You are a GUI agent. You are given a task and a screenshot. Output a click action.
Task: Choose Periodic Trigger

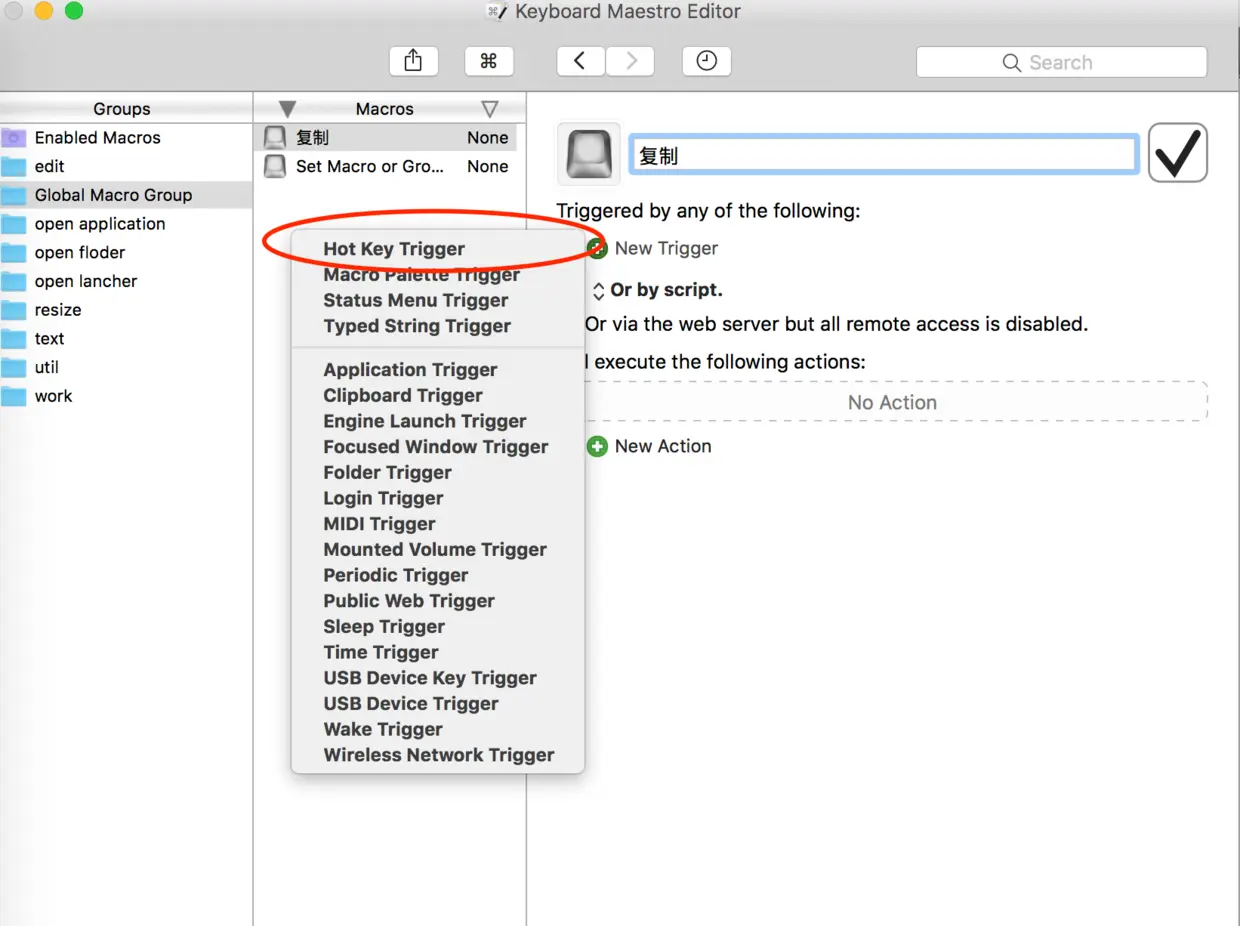click(438, 575)
